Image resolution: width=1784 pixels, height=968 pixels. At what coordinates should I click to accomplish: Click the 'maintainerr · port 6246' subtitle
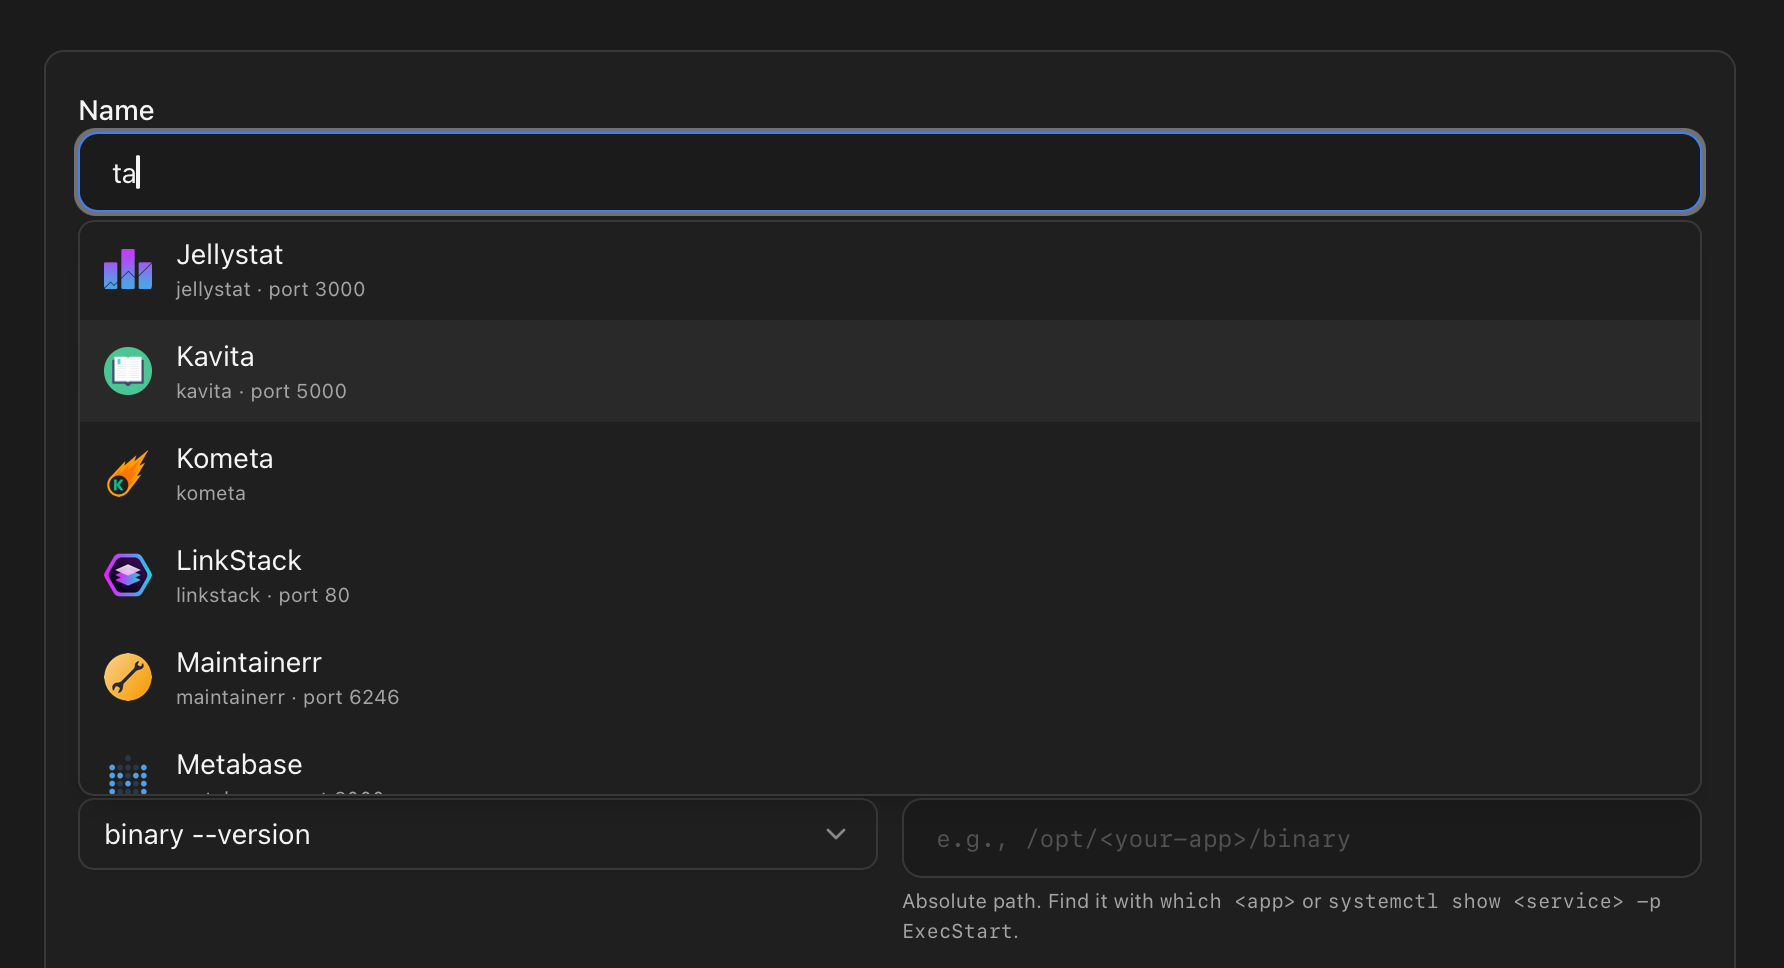(x=288, y=697)
